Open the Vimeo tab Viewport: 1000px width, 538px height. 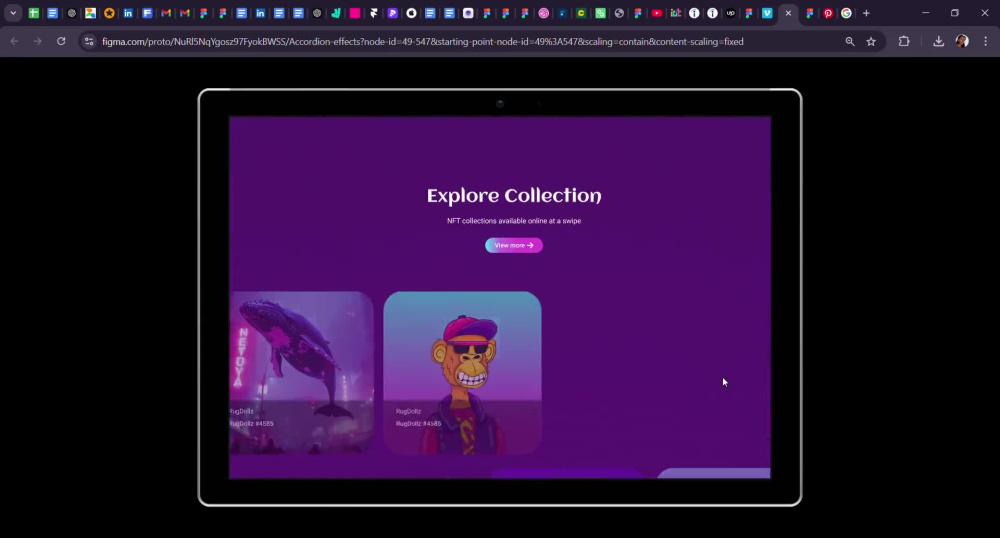point(767,13)
